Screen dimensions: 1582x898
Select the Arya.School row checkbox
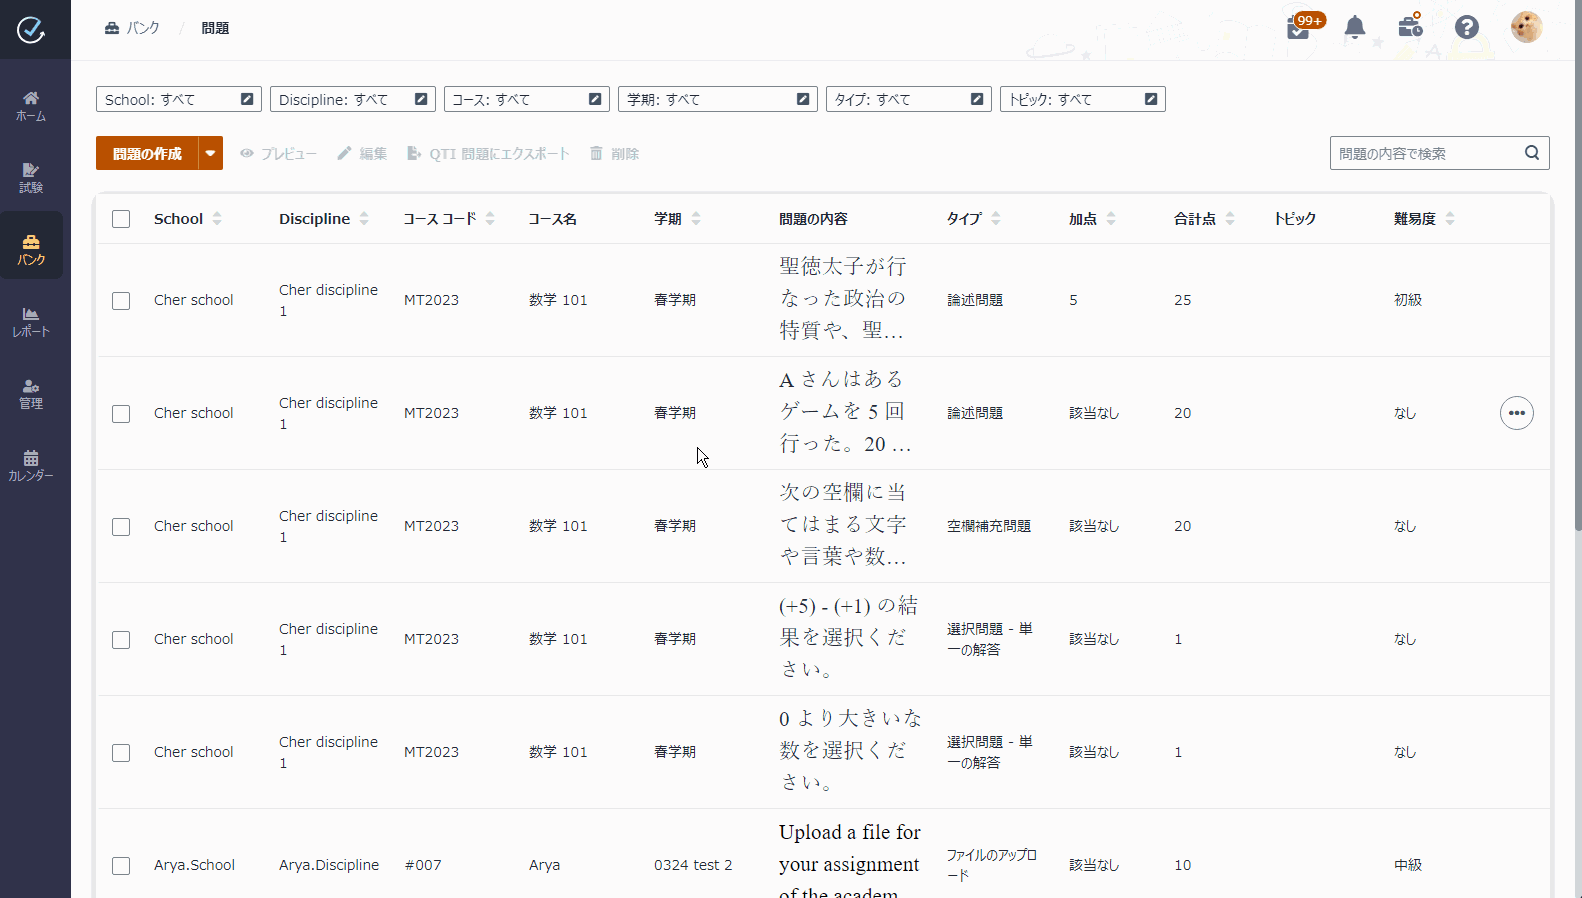click(121, 866)
